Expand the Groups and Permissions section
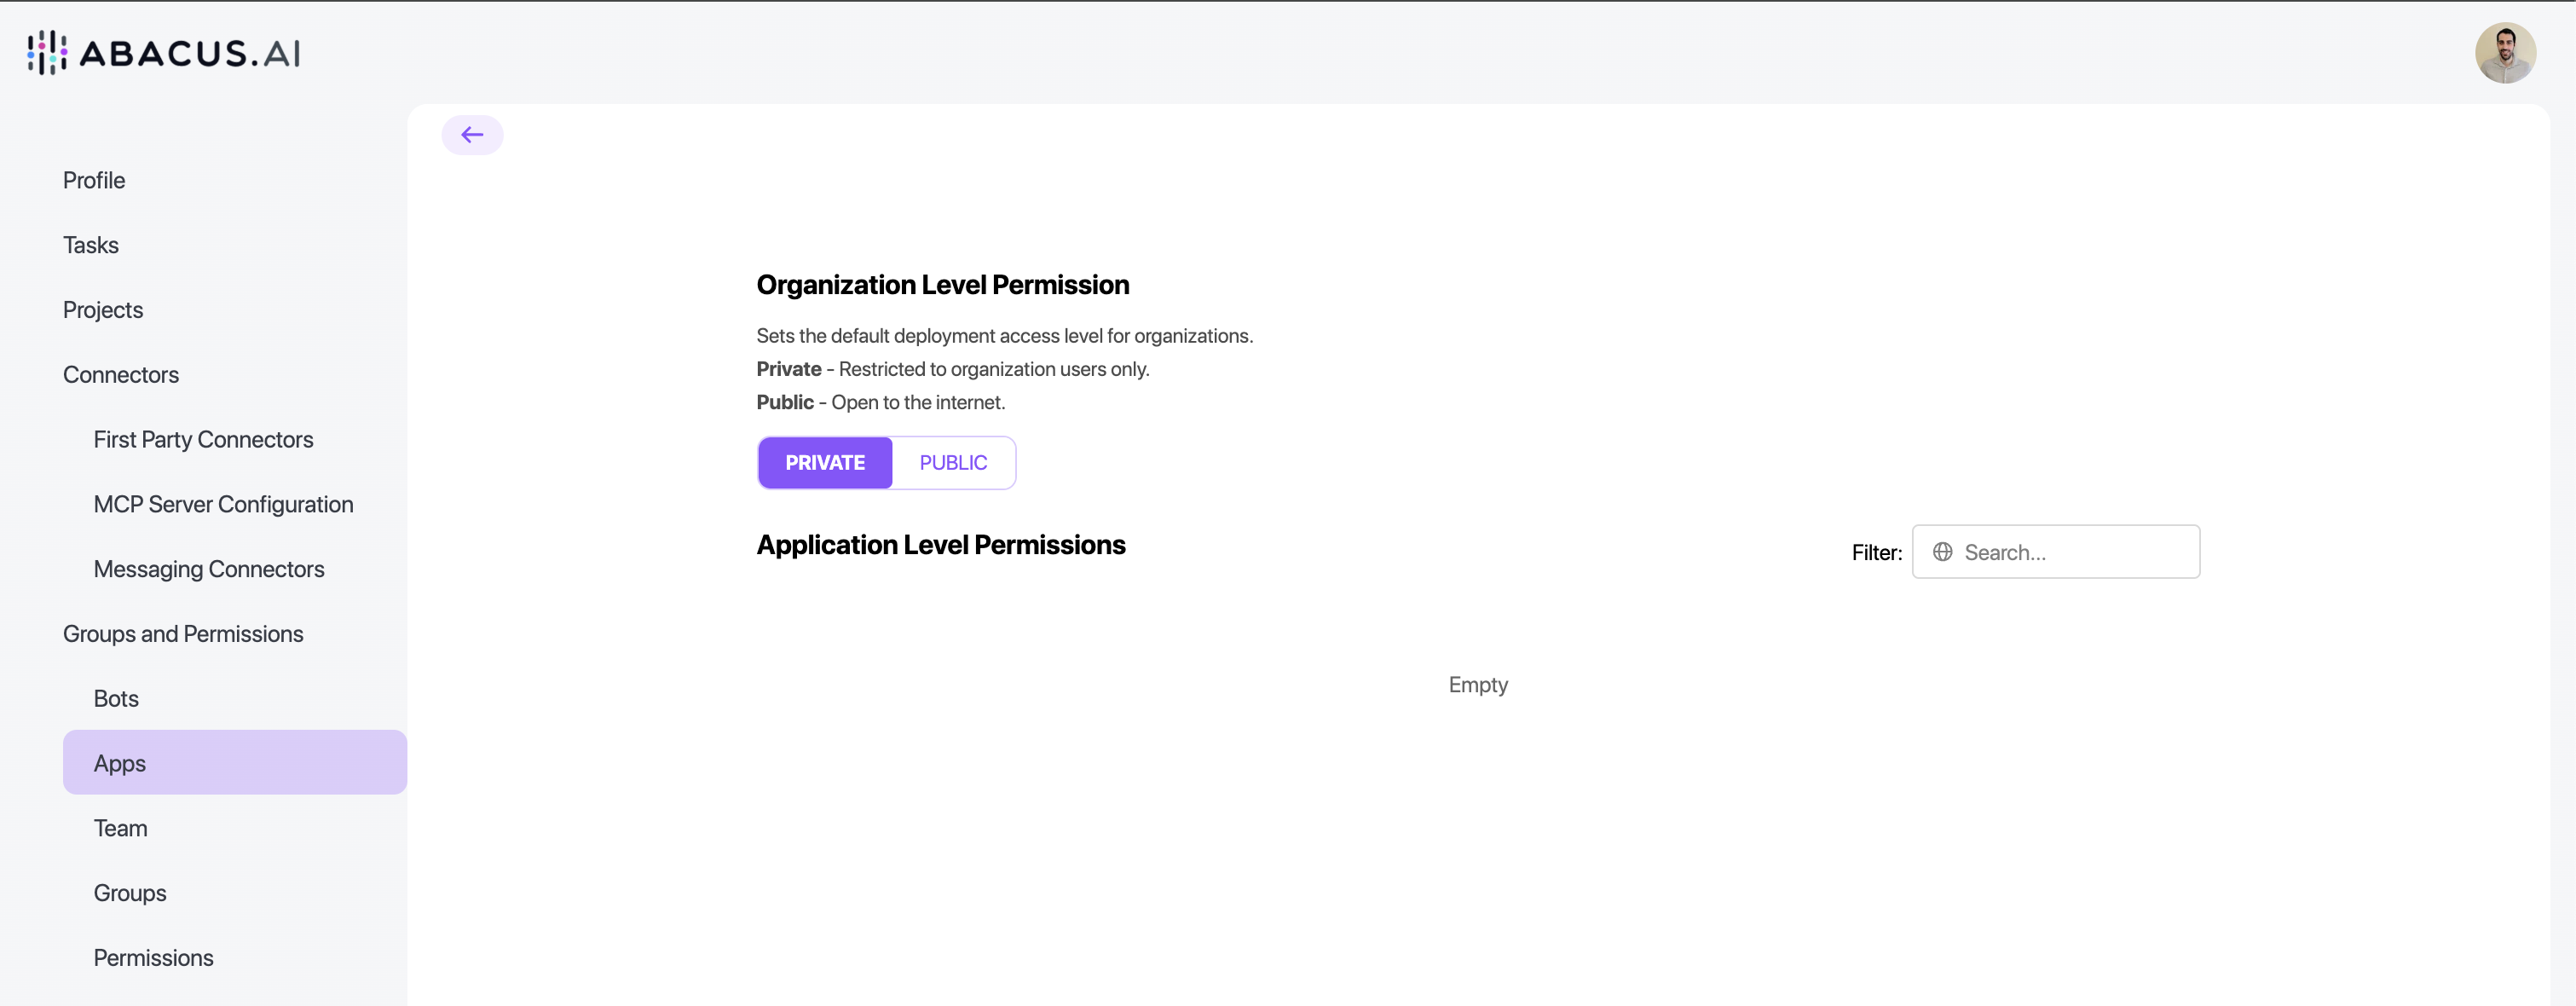The width and height of the screenshot is (2576, 1006). (183, 633)
